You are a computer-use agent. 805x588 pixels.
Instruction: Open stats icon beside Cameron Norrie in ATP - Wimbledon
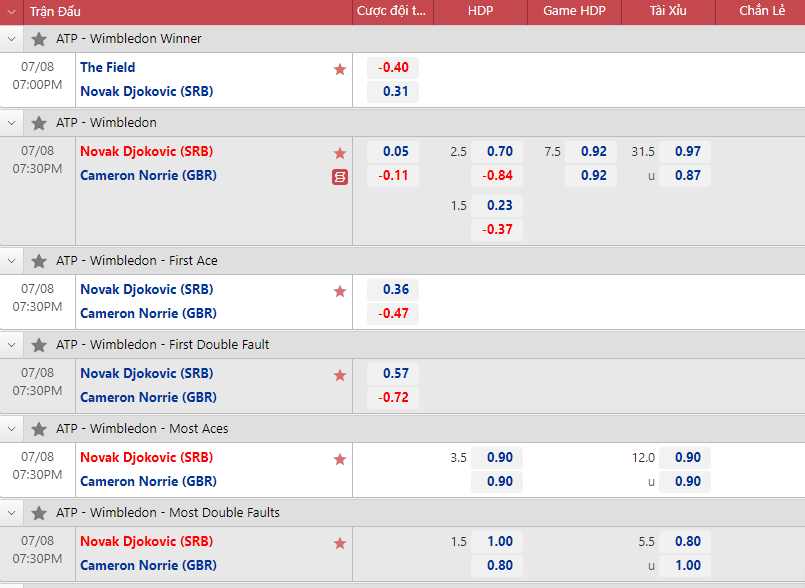point(340,177)
